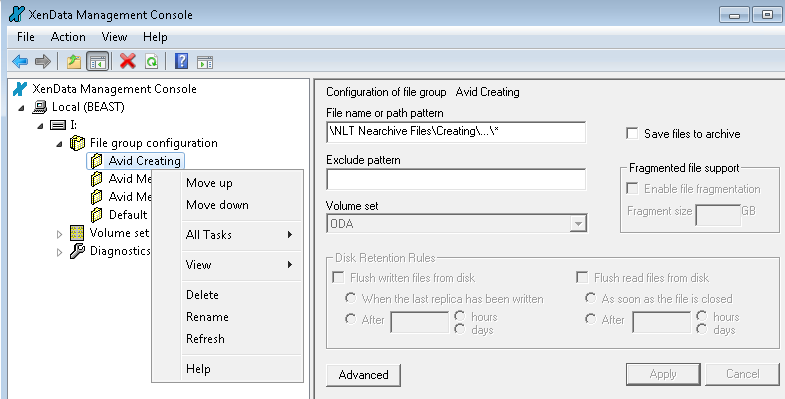Click the Up one level folder icon
785x399 pixels.
click(x=74, y=62)
